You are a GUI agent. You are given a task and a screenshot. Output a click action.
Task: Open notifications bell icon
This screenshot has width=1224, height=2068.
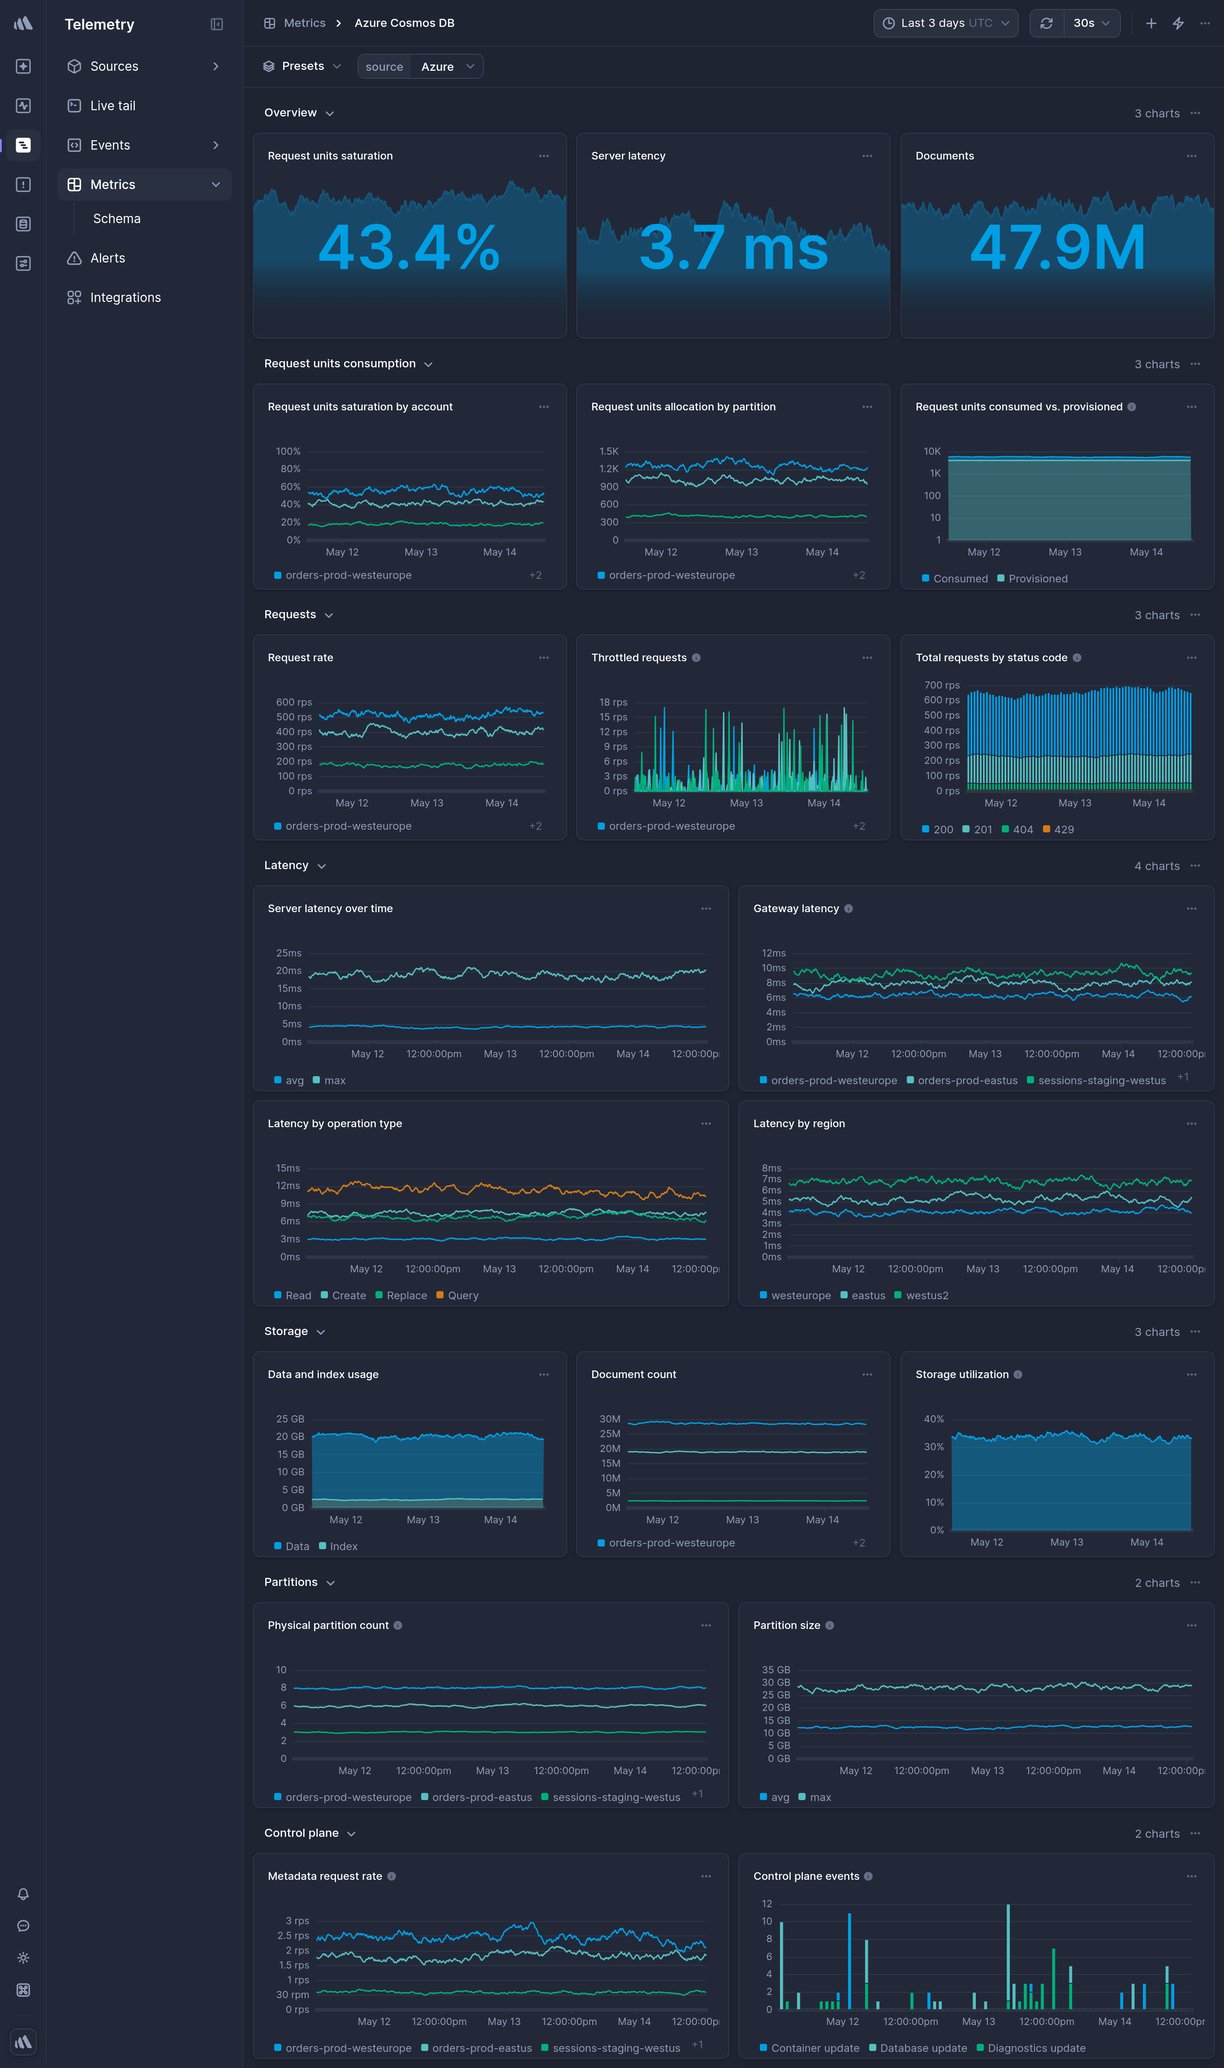point(23,1894)
